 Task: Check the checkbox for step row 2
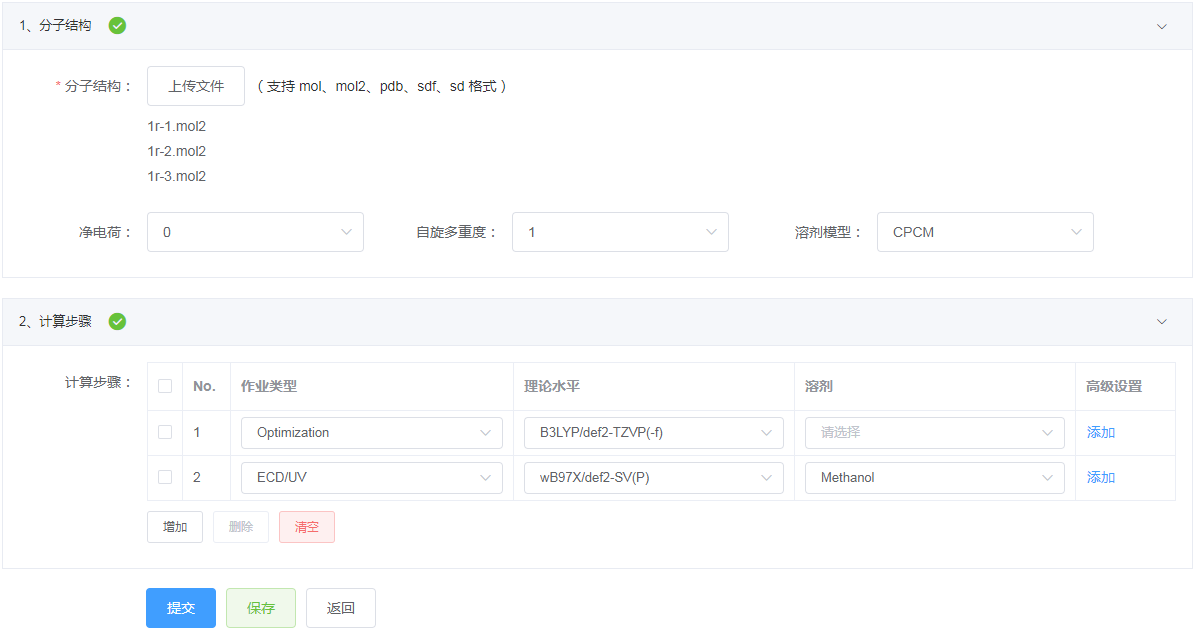point(165,478)
